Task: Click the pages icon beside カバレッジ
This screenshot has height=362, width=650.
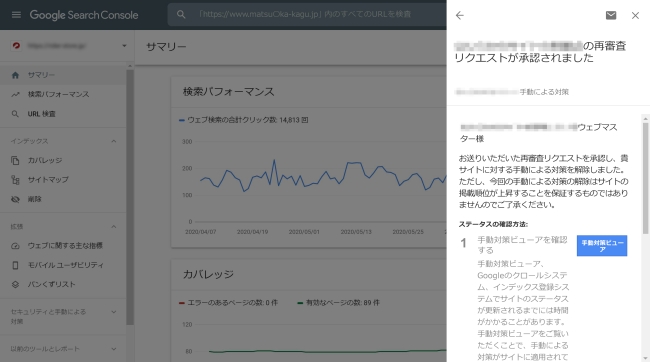Action: point(15,160)
